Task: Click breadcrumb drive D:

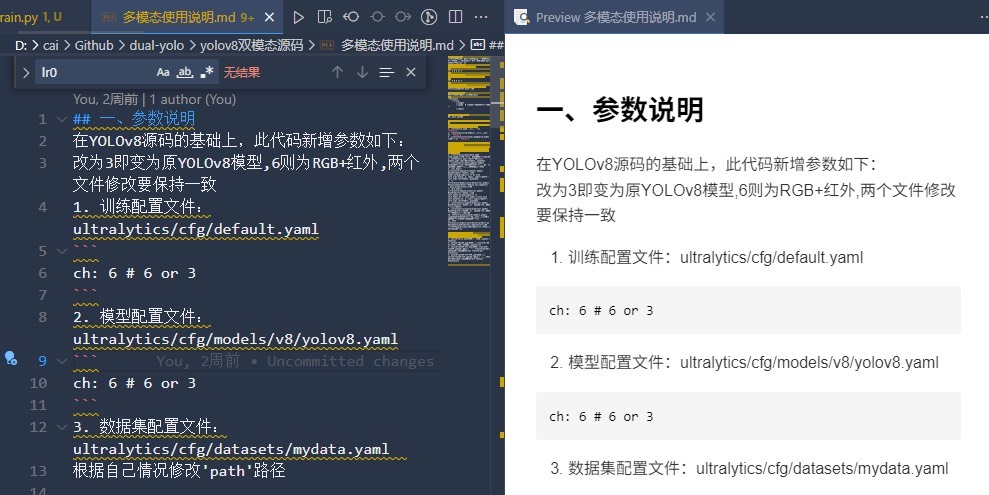Action: (x=21, y=45)
